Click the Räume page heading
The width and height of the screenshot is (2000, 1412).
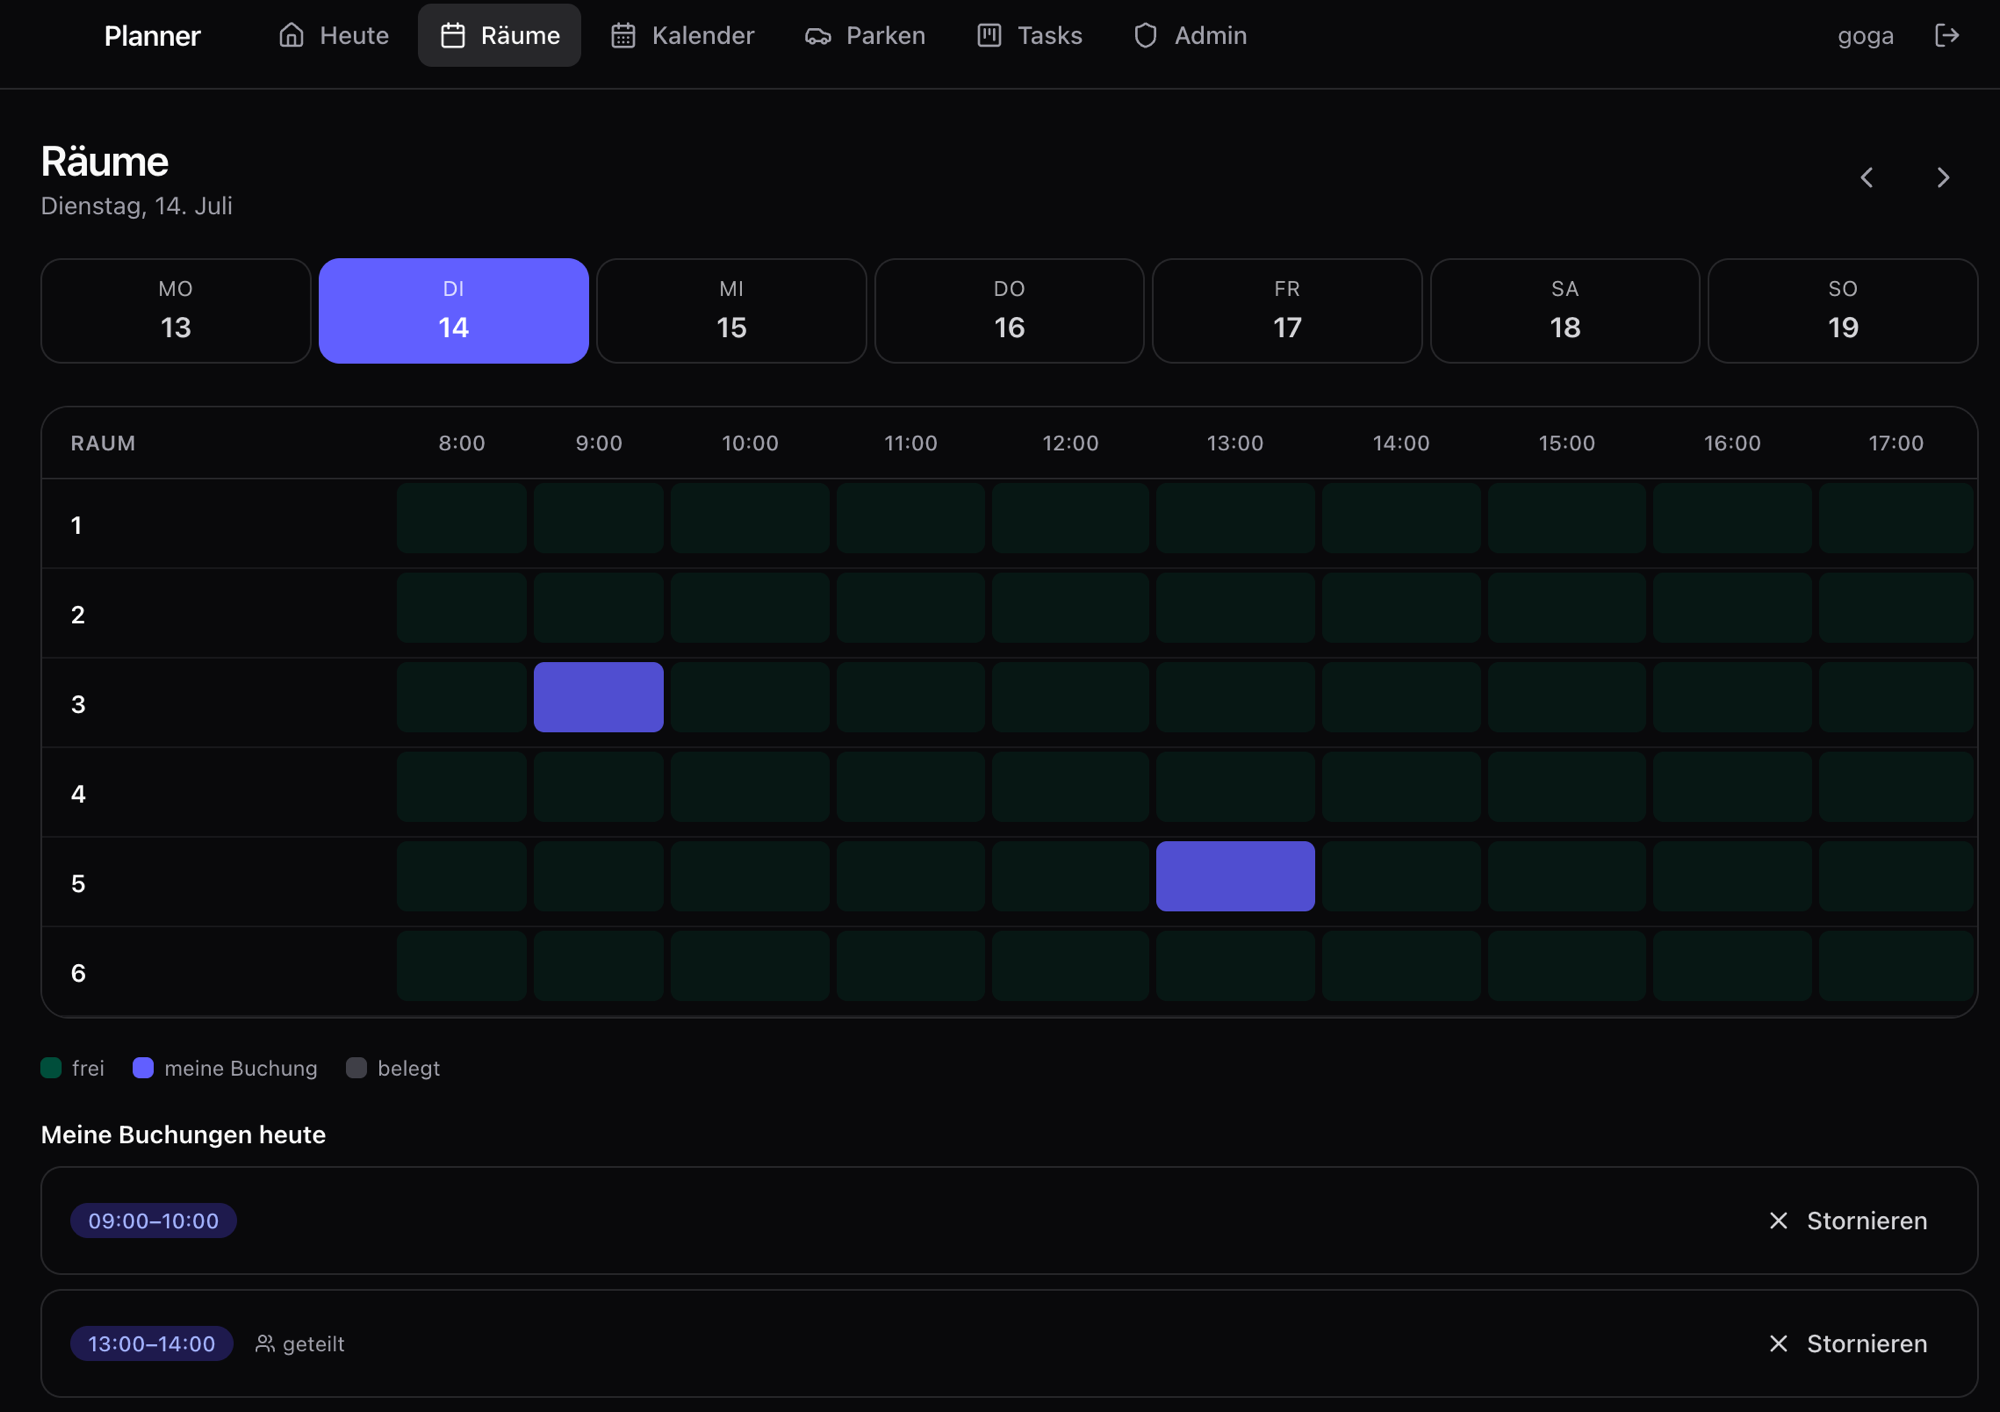coord(105,161)
